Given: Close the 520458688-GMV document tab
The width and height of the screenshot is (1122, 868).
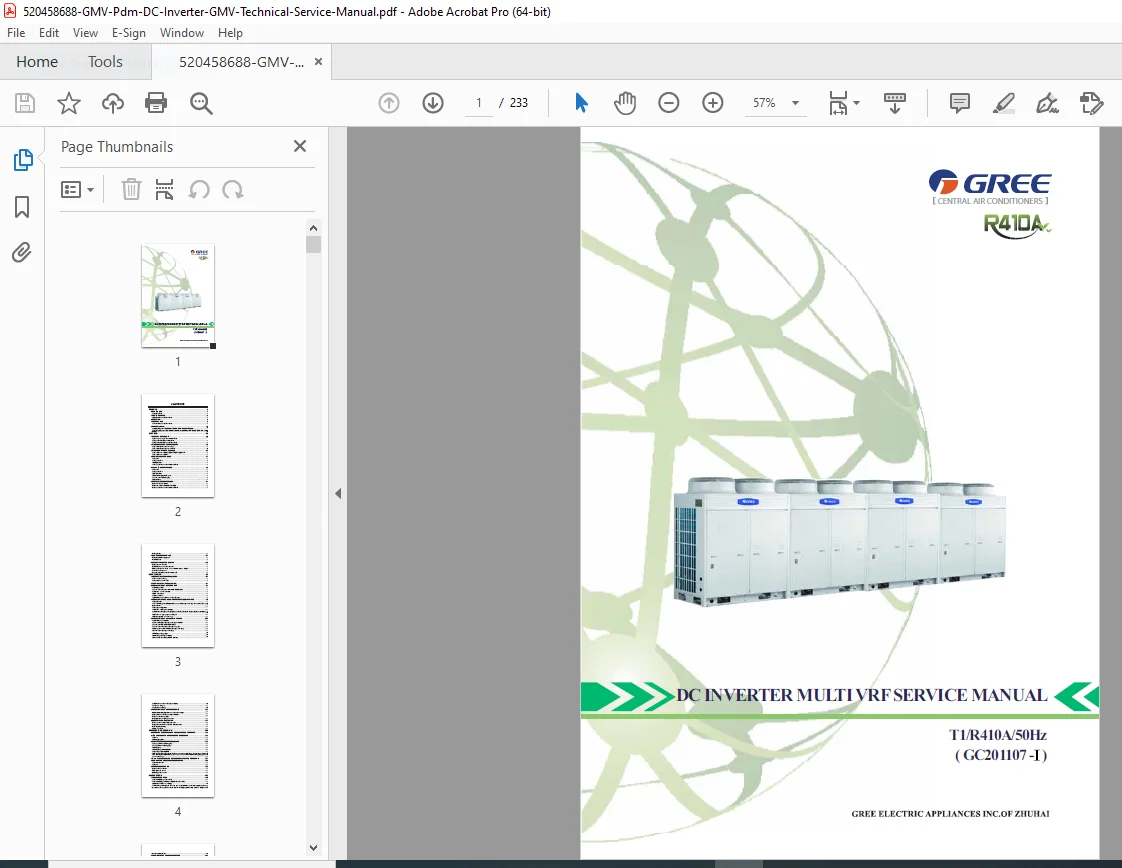Looking at the screenshot, I should click(318, 62).
